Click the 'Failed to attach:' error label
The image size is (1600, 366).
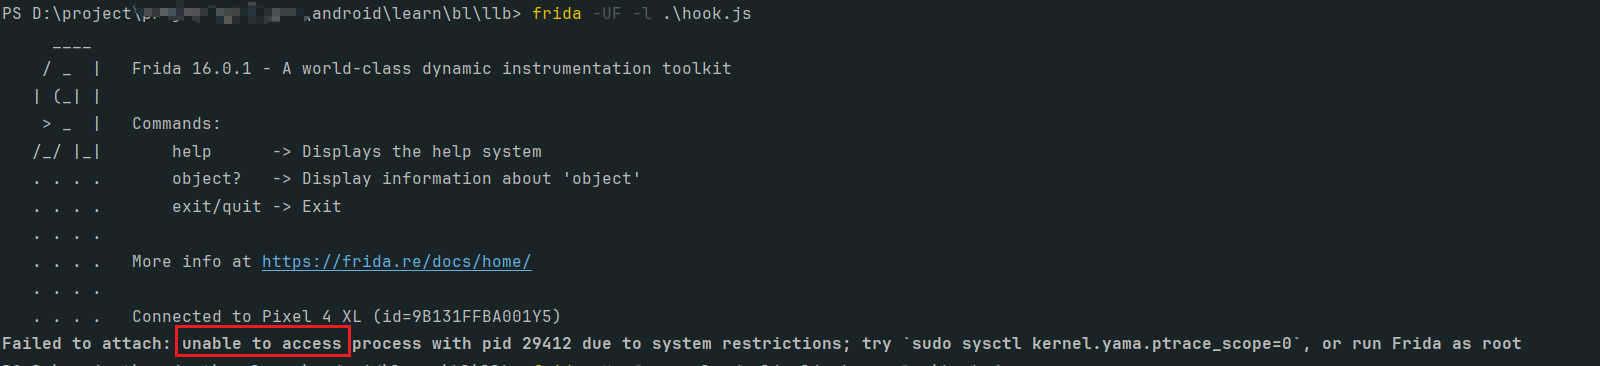pyautogui.click(x=87, y=344)
